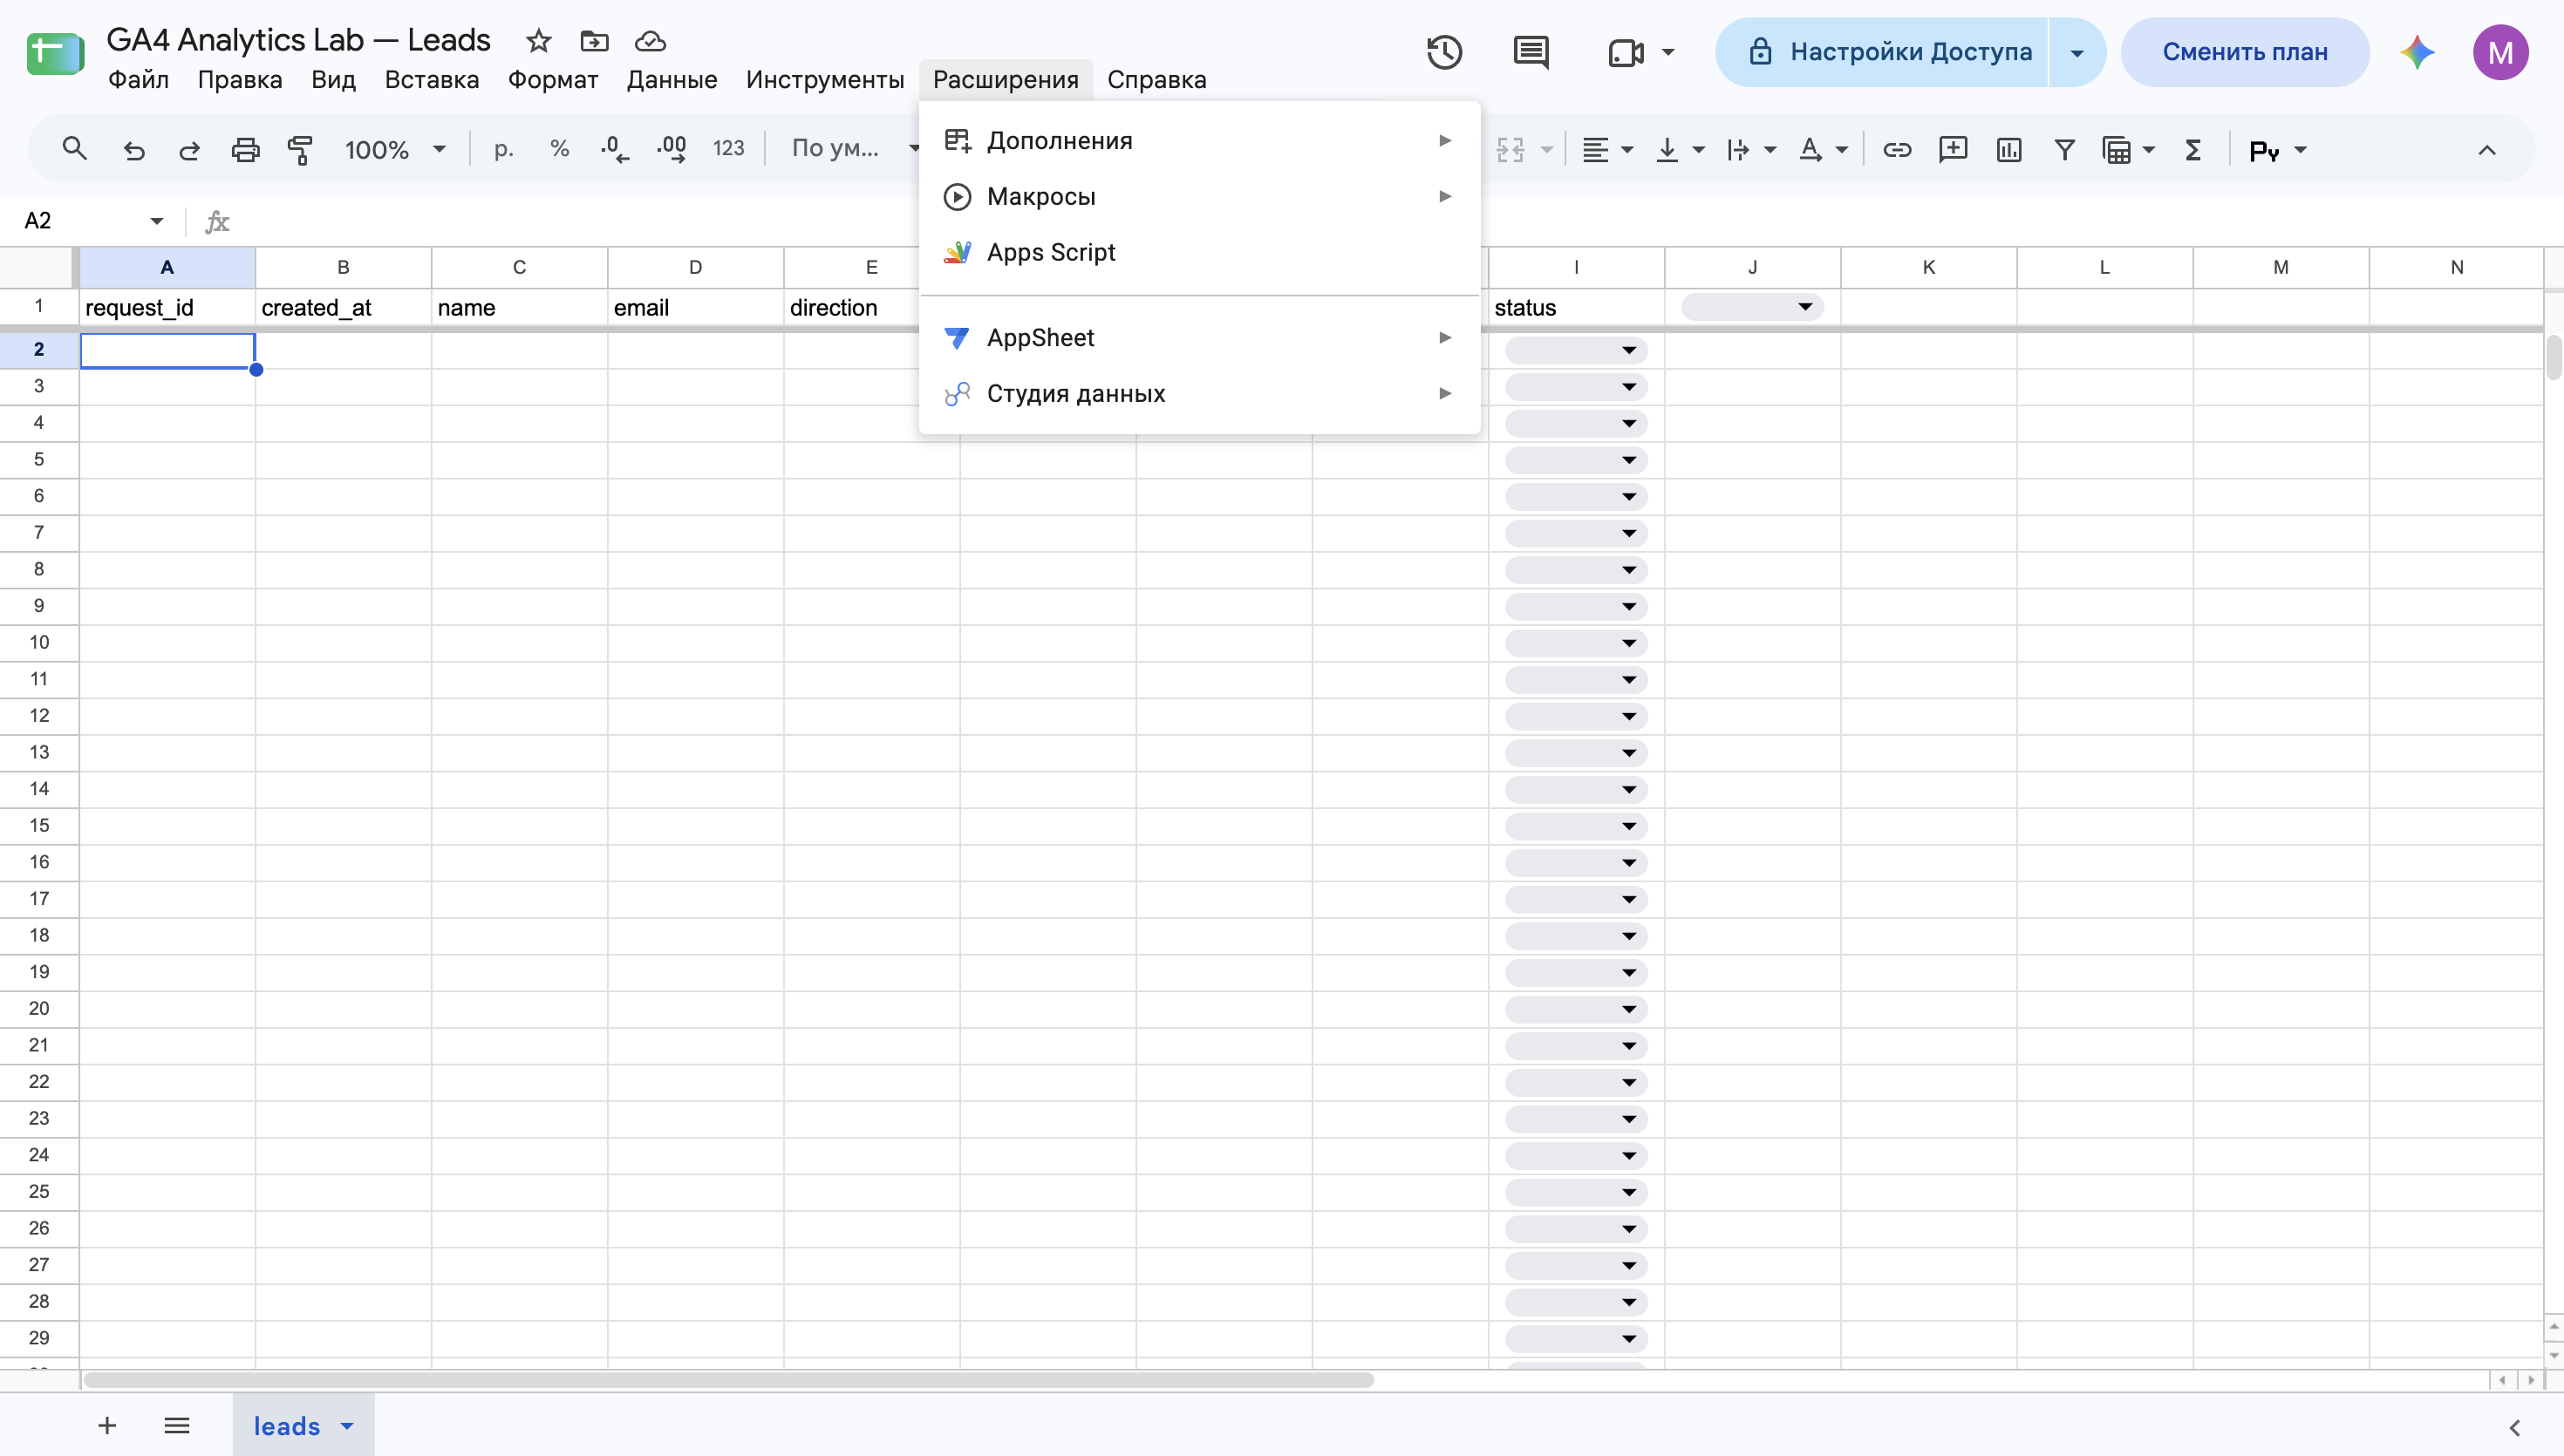Open the name box A2 dropdown

click(157, 221)
